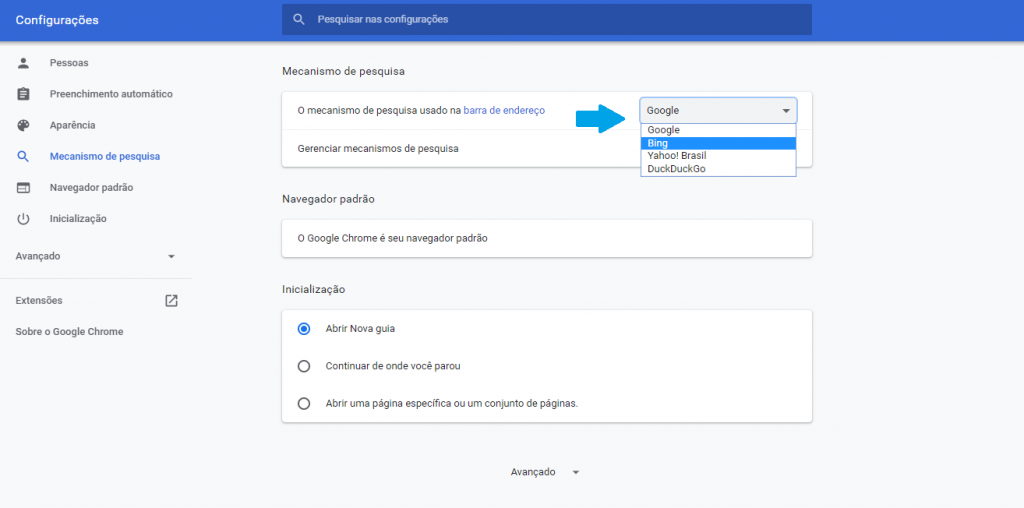This screenshot has height=508, width=1024.
Task: Choose Bing from the dropdown list
Action: 718,143
